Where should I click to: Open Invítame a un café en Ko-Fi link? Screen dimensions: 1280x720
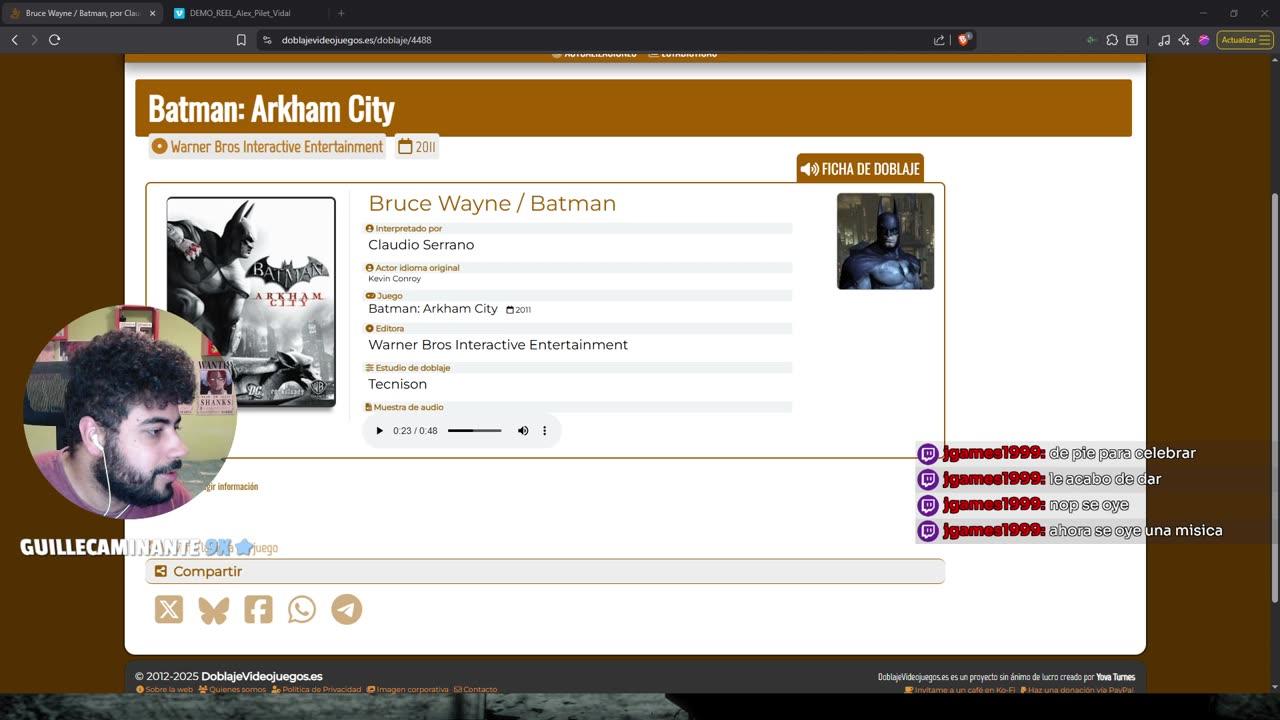[959, 690]
